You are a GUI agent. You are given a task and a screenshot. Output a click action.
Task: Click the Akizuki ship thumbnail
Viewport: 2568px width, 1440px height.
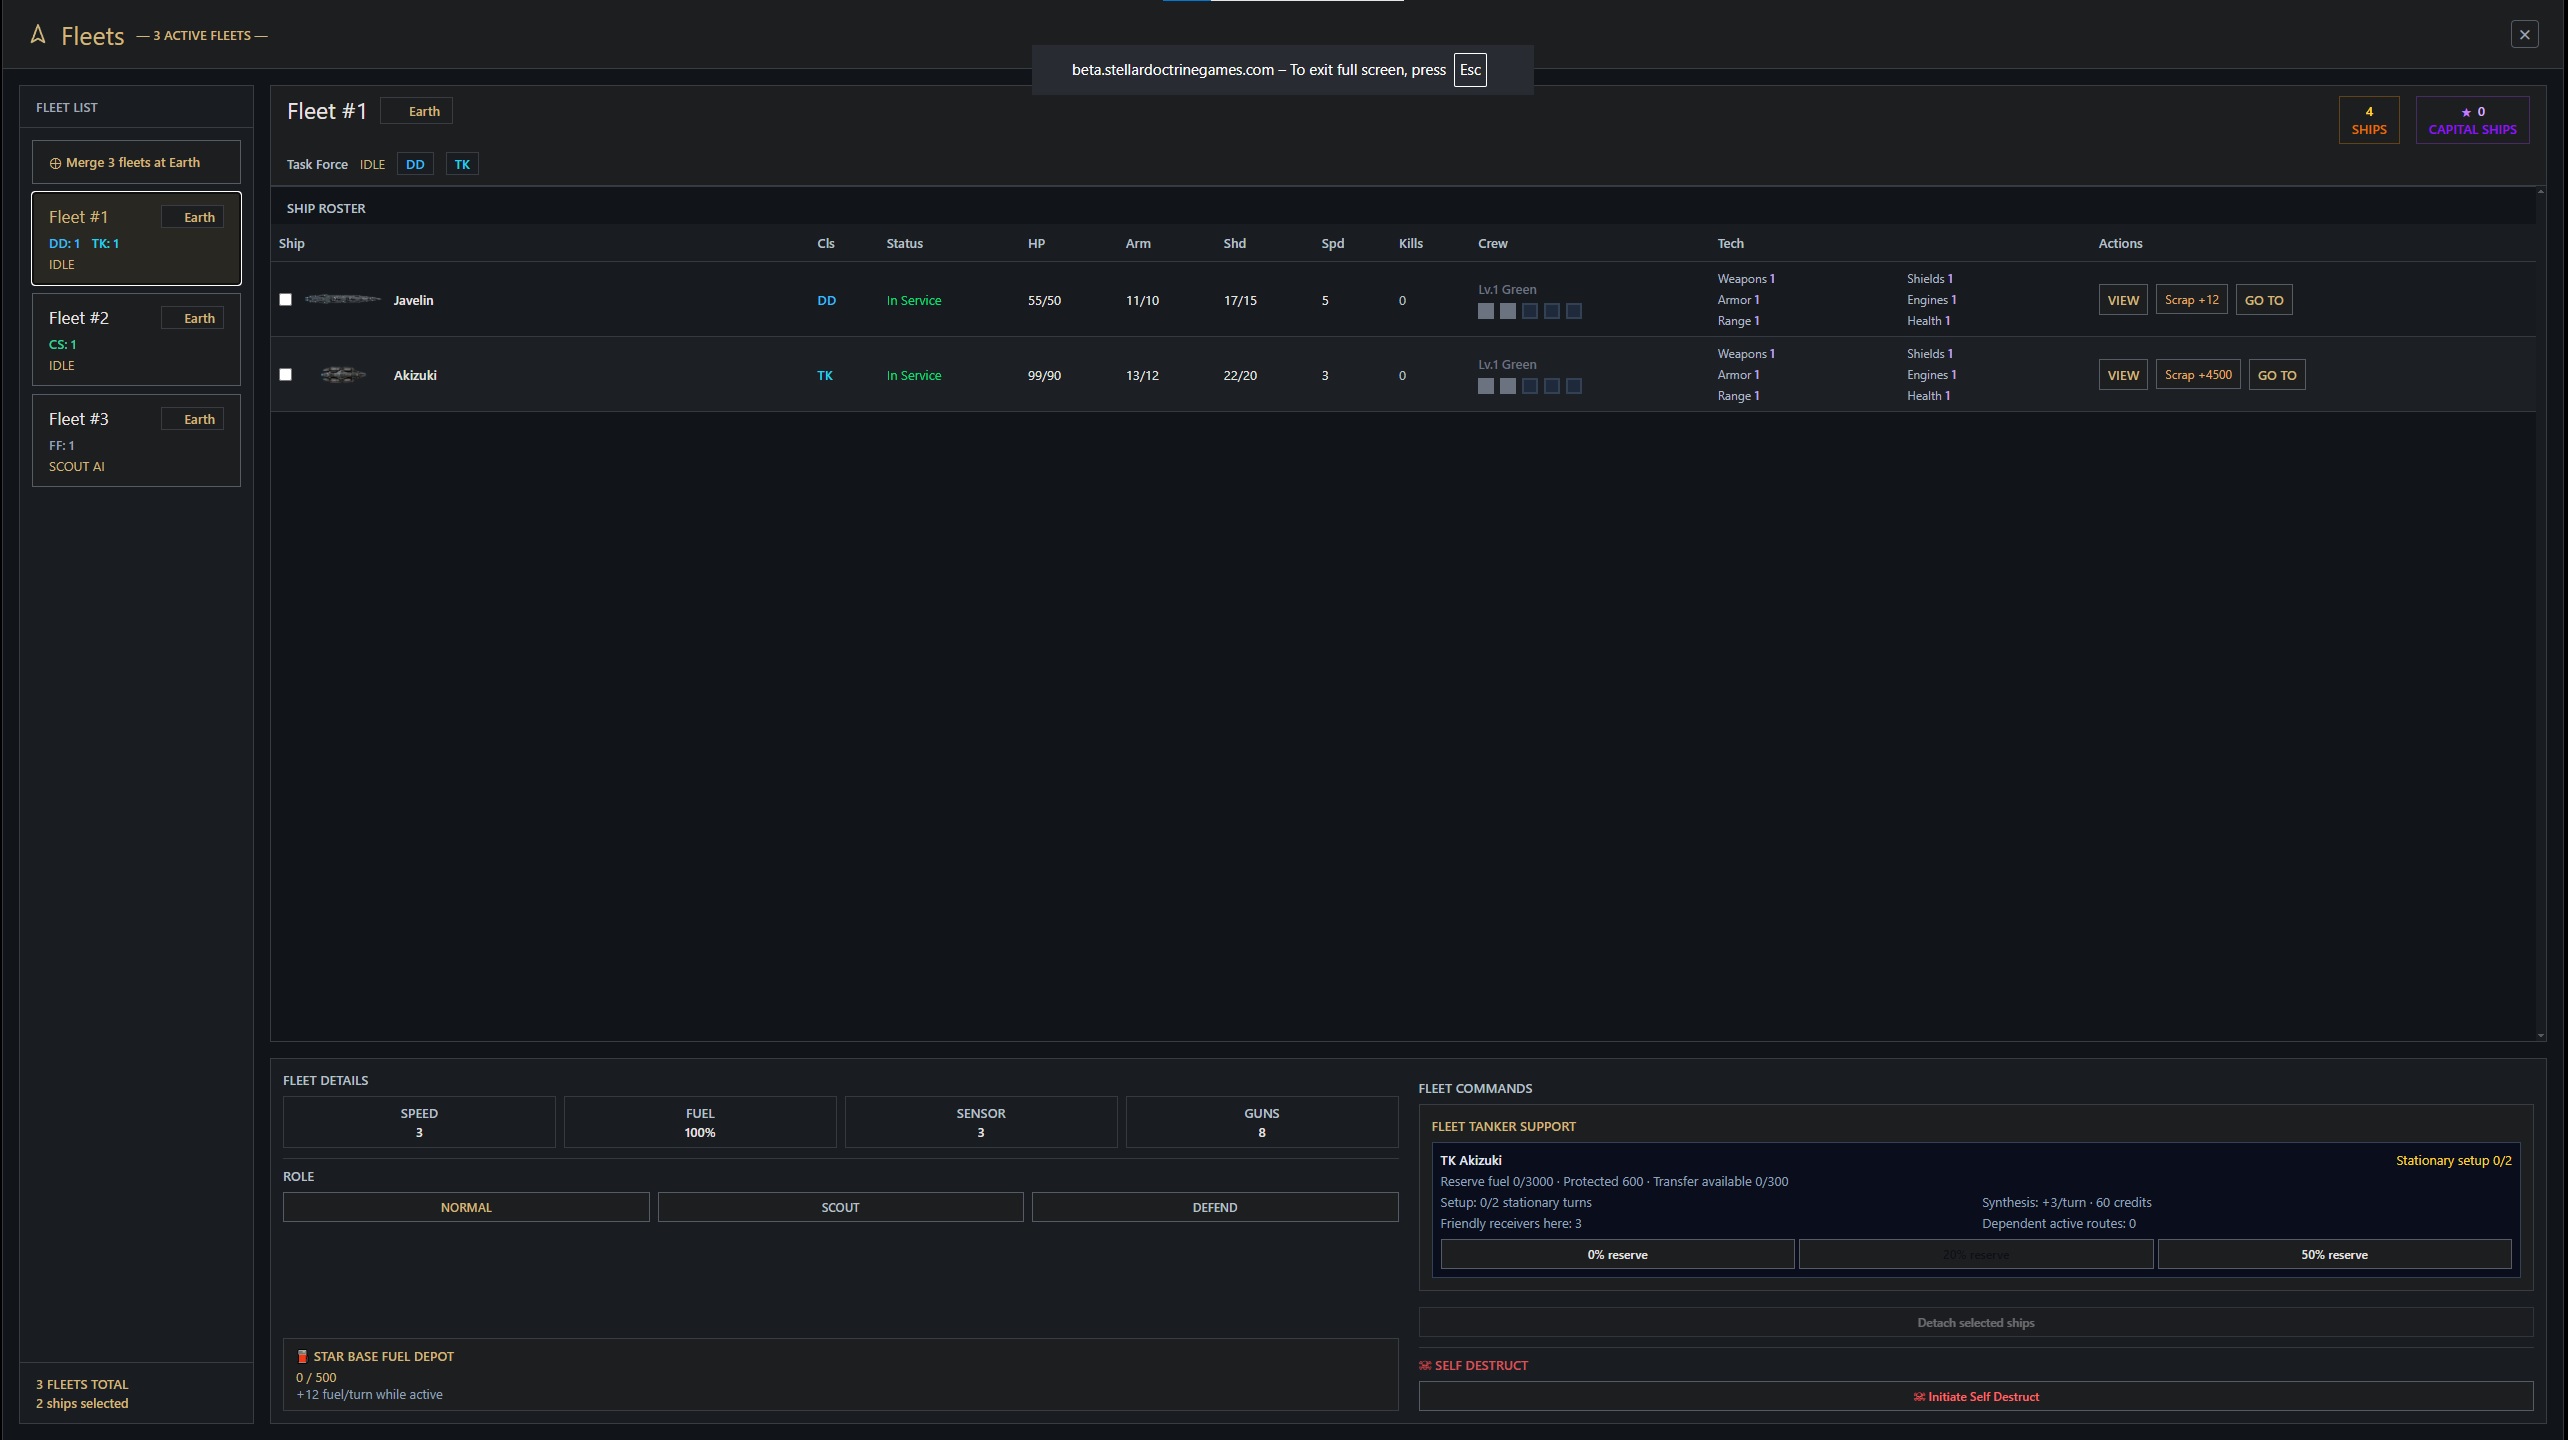pos(343,375)
